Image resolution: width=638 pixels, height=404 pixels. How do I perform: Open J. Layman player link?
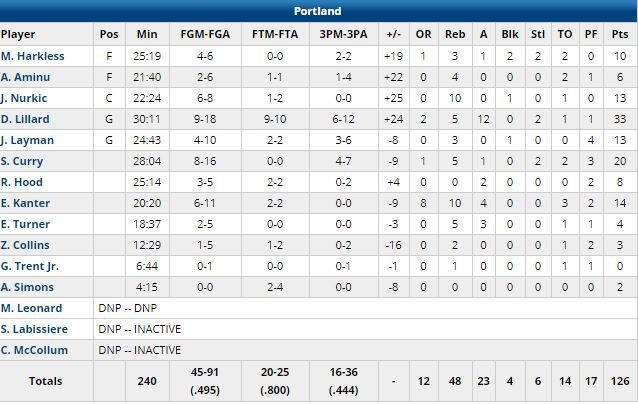pos(26,140)
